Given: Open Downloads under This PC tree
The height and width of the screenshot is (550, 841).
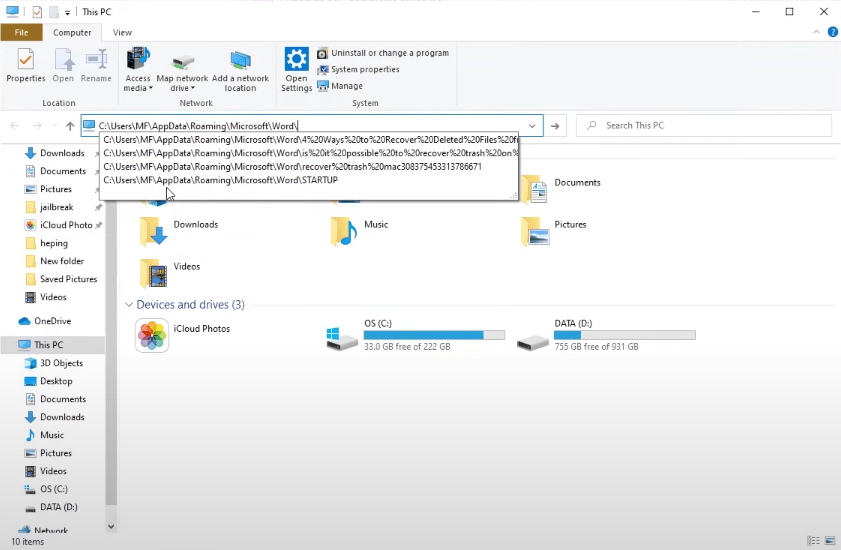Looking at the screenshot, I should (x=62, y=417).
